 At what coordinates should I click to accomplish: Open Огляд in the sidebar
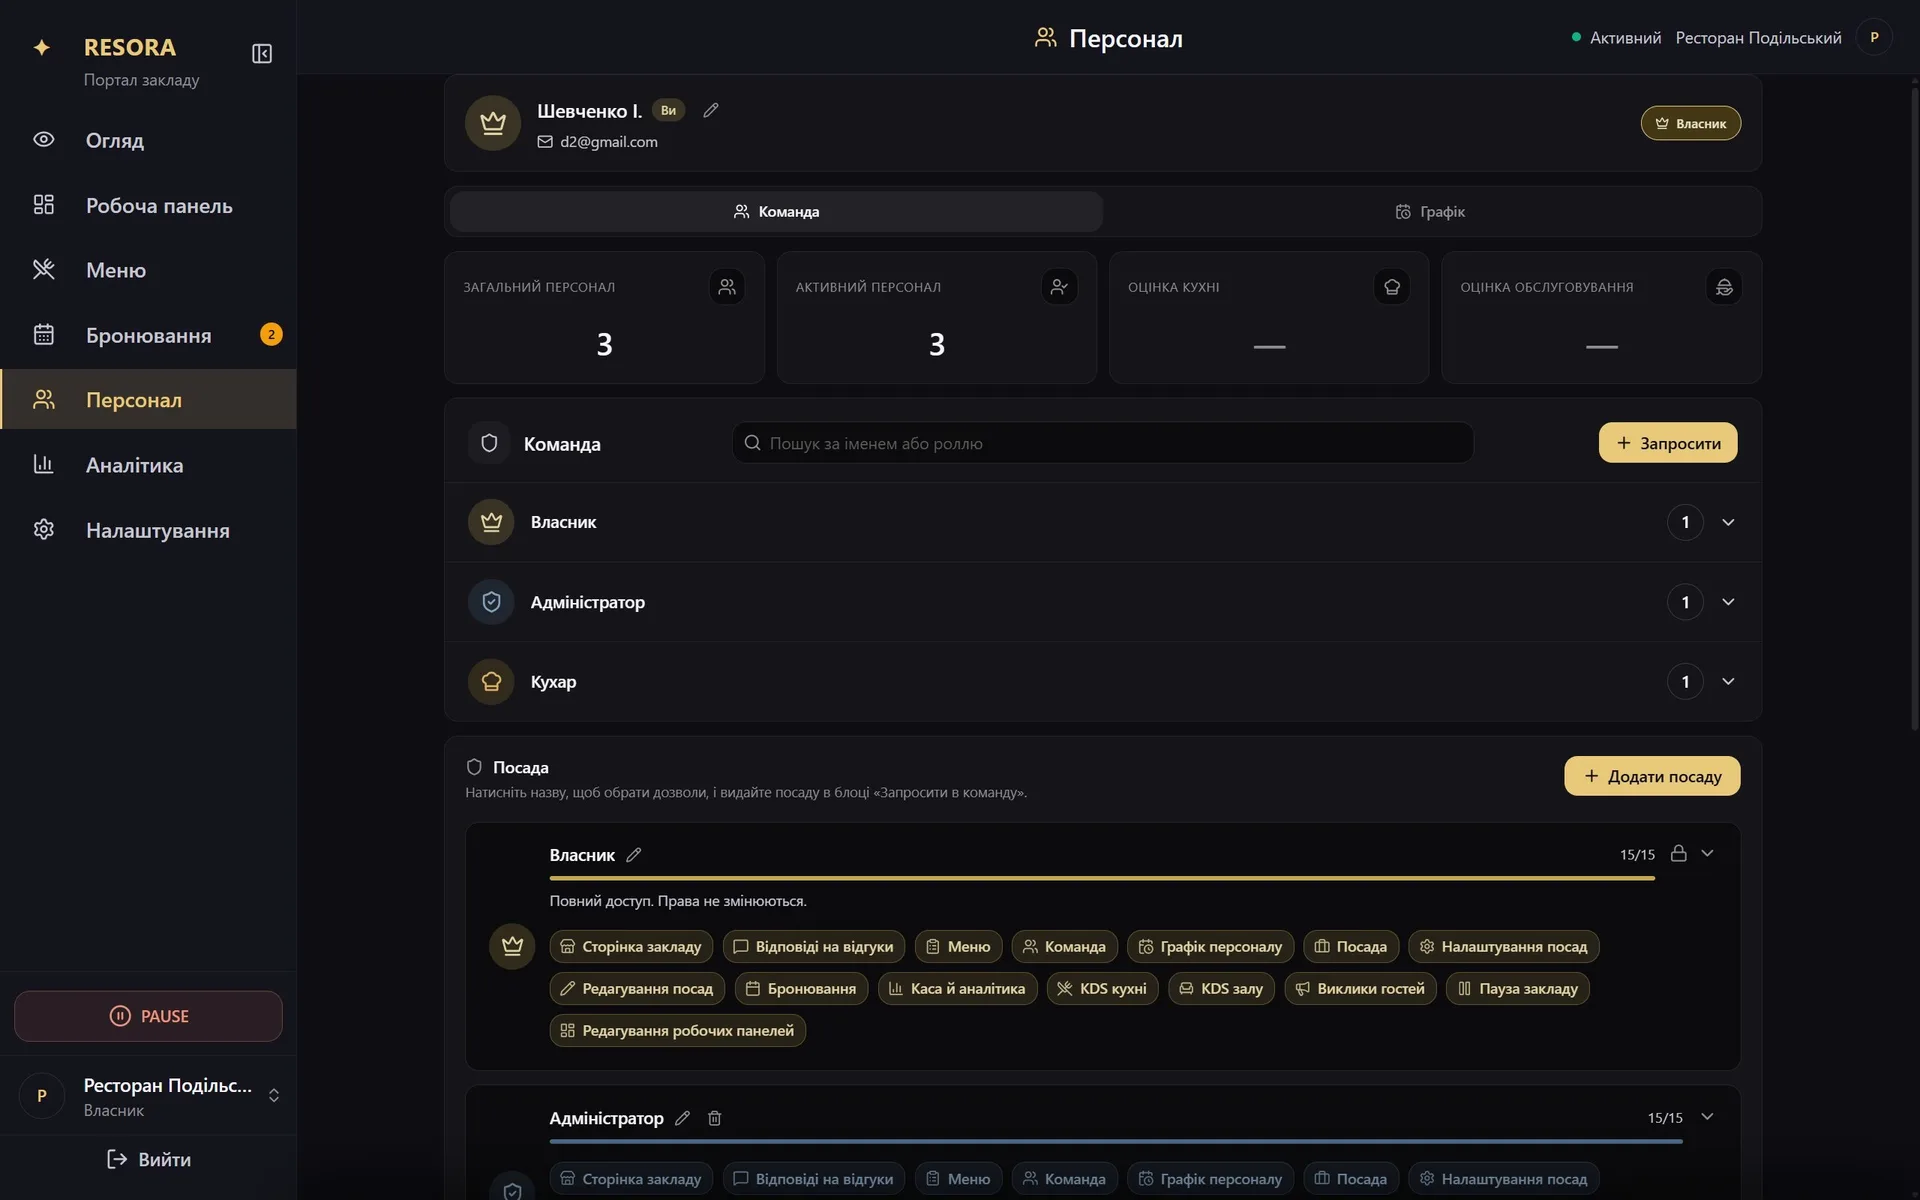click(x=148, y=140)
